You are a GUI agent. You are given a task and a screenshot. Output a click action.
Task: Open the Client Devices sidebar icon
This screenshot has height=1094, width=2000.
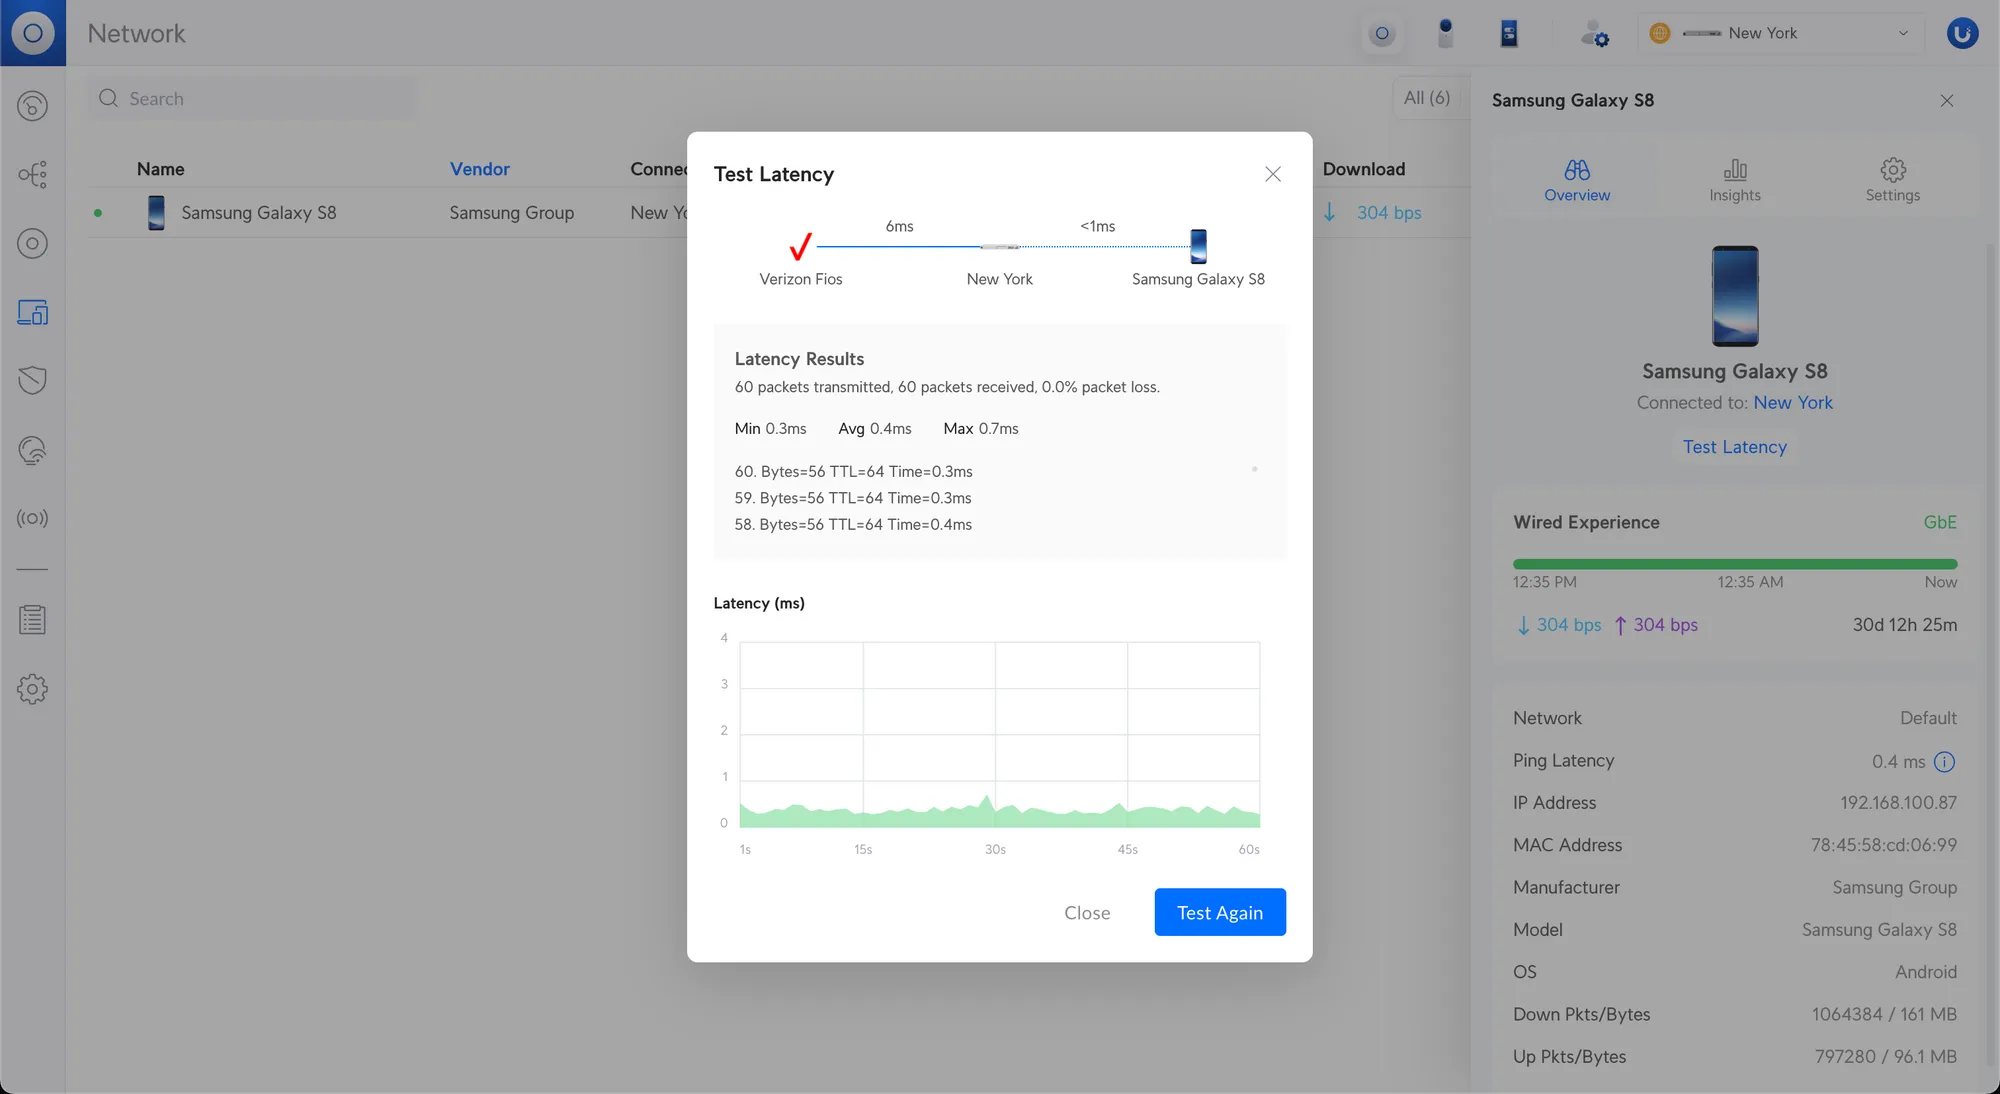(32, 313)
